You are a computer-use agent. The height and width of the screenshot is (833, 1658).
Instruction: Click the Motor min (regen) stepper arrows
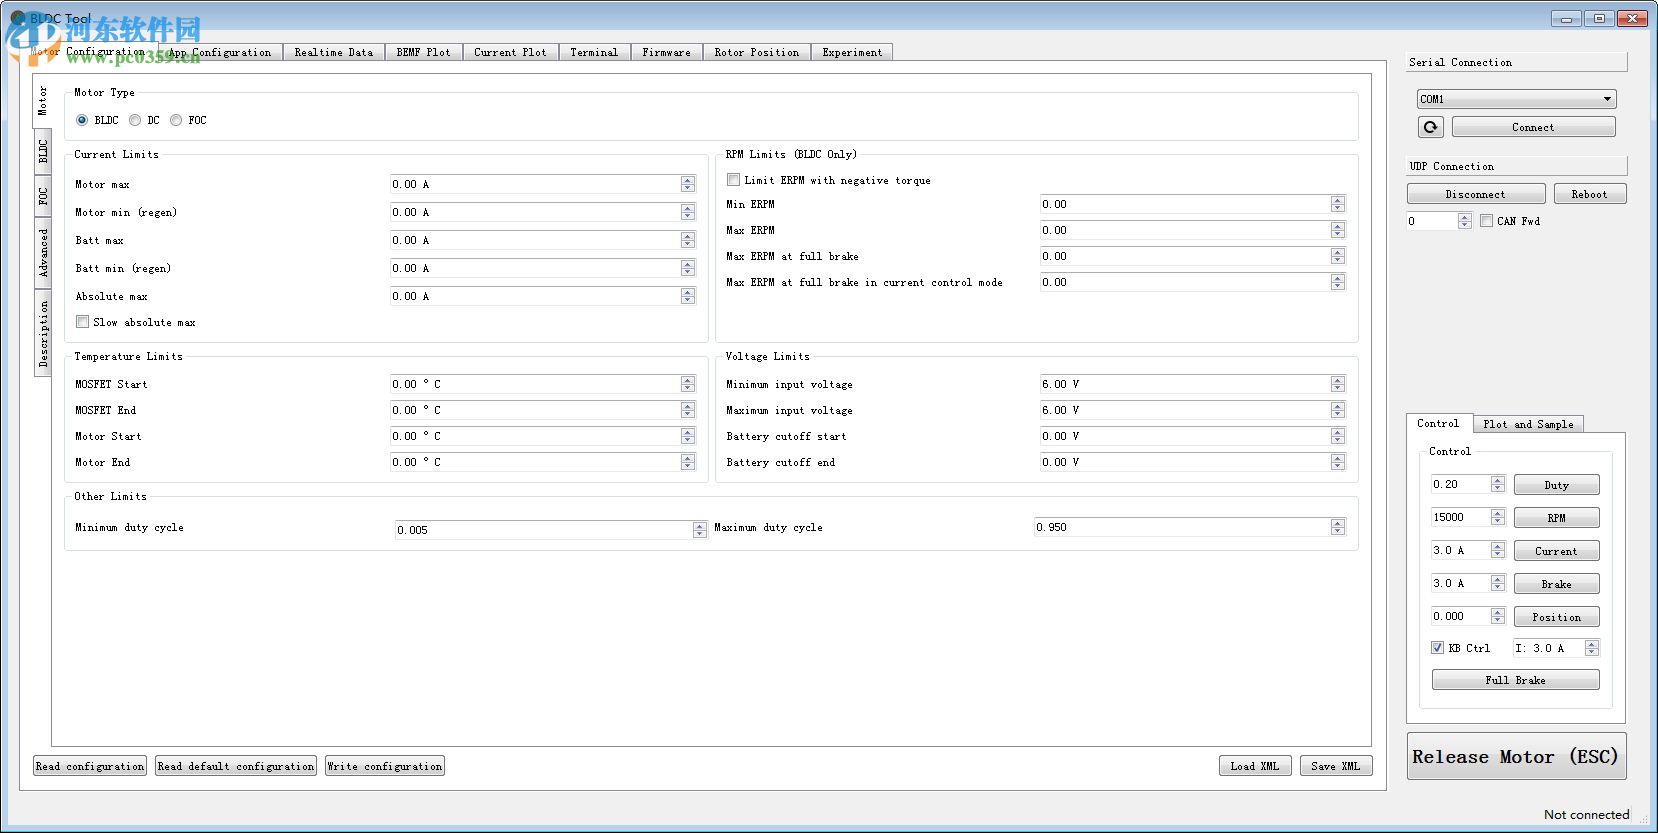tap(688, 212)
